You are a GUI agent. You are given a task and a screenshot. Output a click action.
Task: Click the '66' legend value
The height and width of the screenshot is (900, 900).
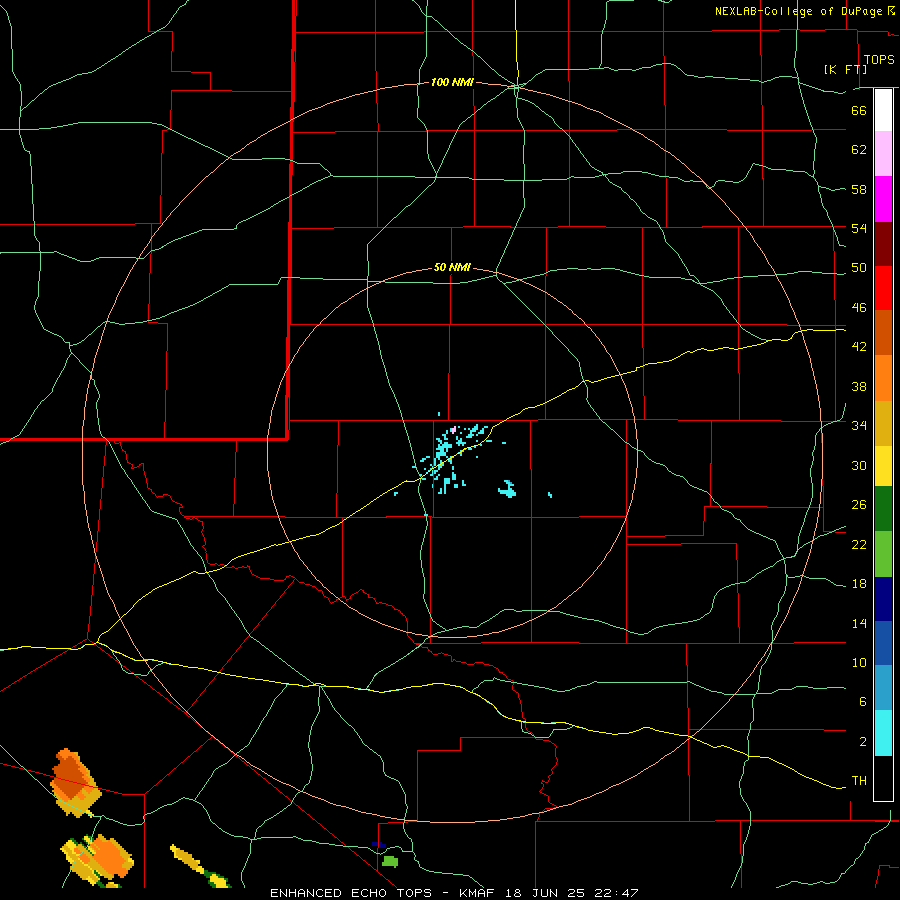(x=859, y=111)
